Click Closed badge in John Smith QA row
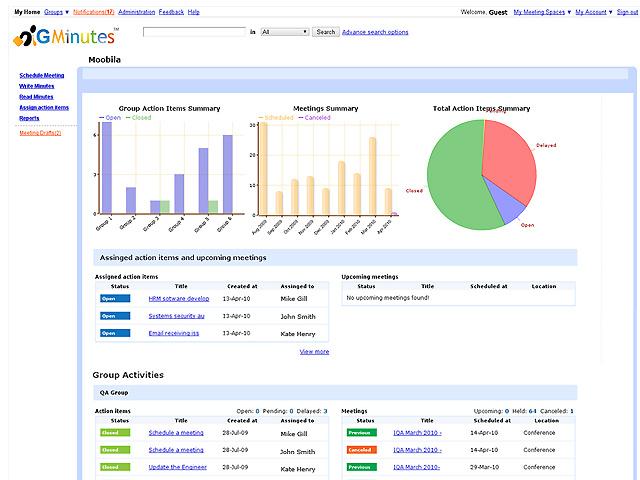640x480 pixels. coord(115,450)
